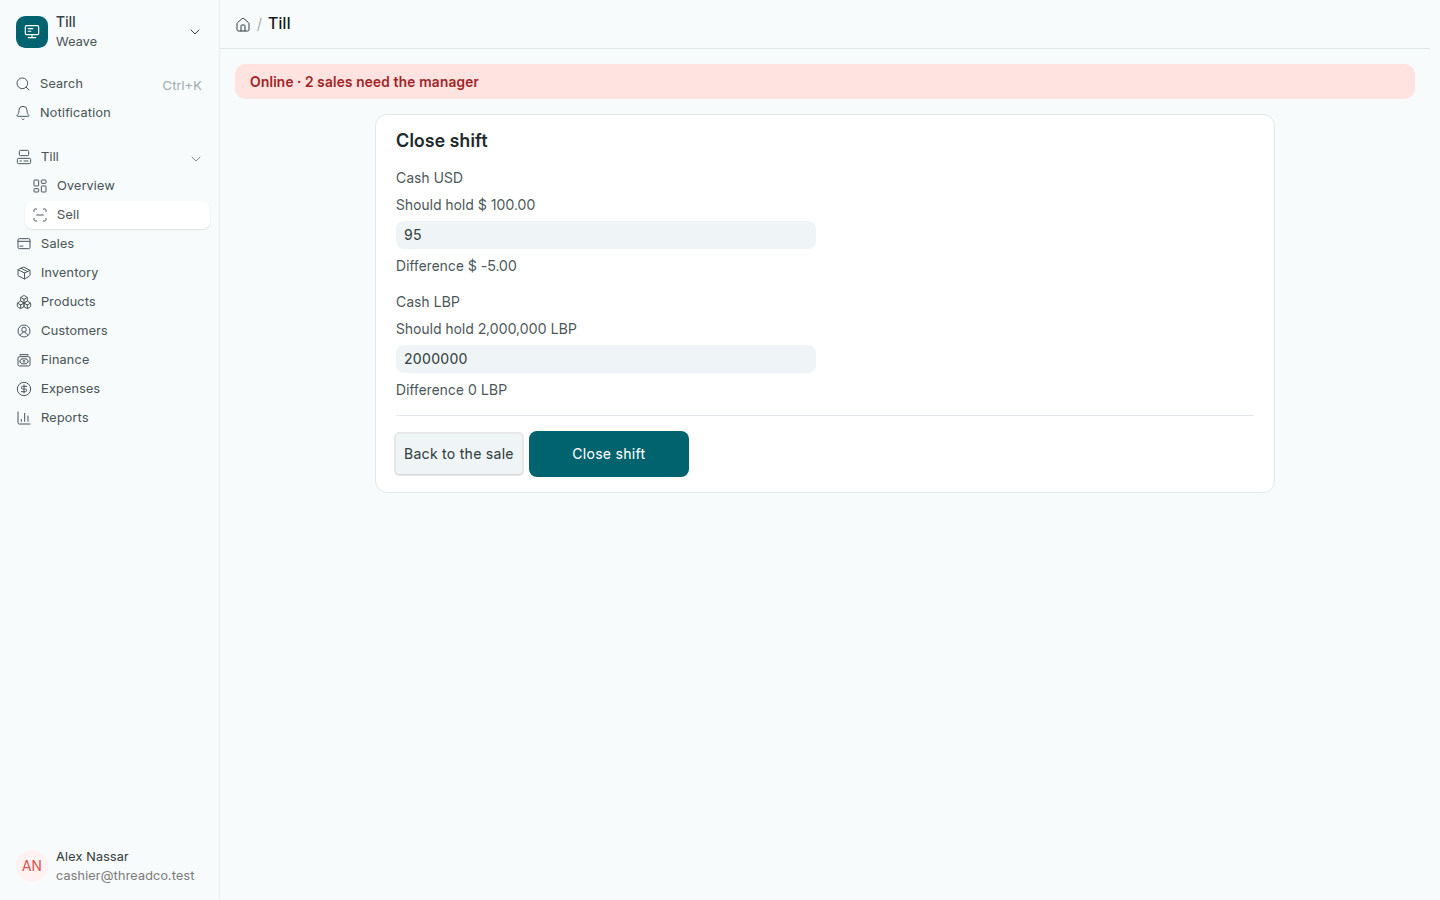The width and height of the screenshot is (1440, 900).
Task: Focus the Cash LBP counted amount field
Action: (x=606, y=359)
